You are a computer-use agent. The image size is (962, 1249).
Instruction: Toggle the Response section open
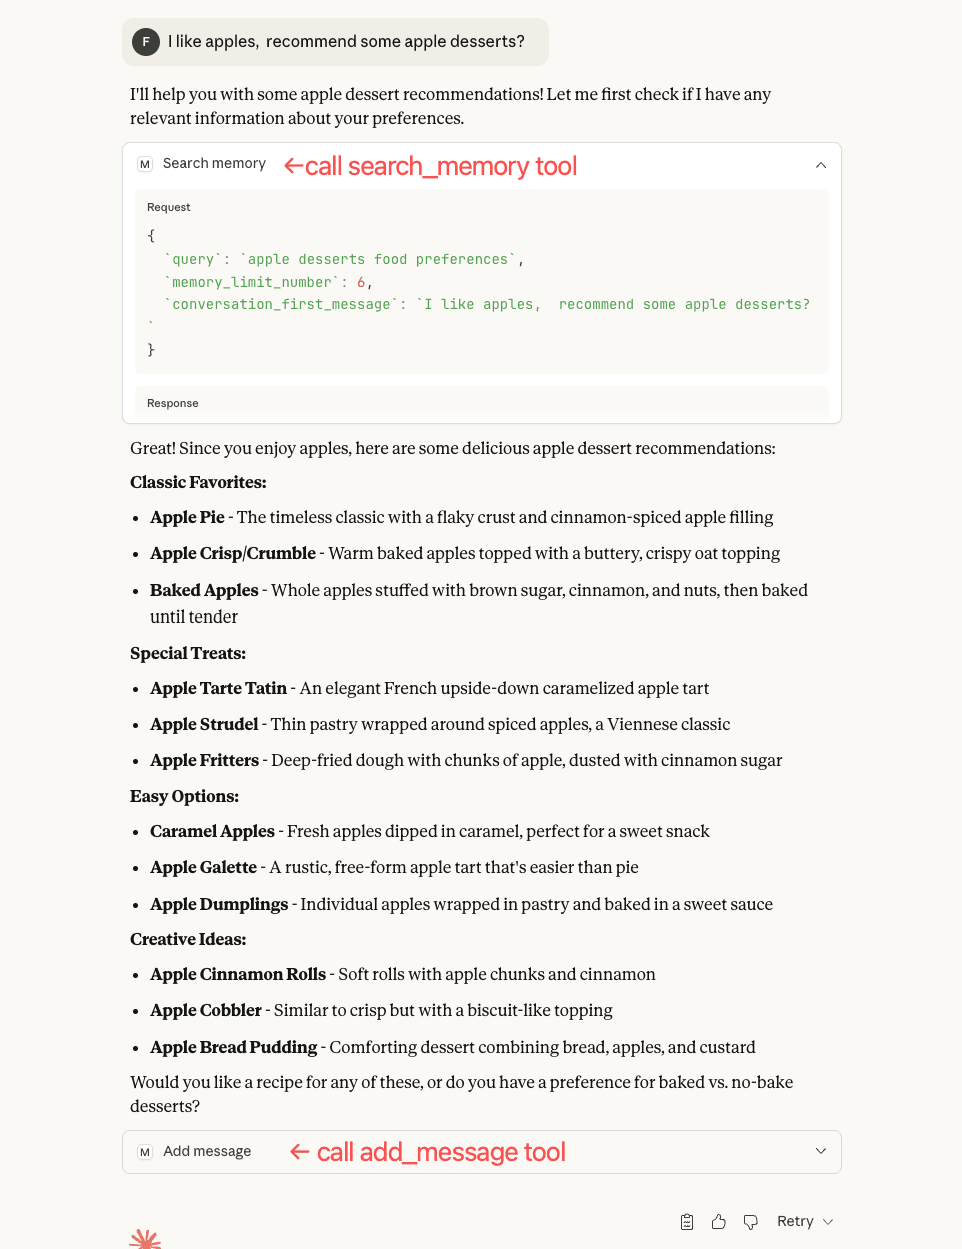(172, 403)
